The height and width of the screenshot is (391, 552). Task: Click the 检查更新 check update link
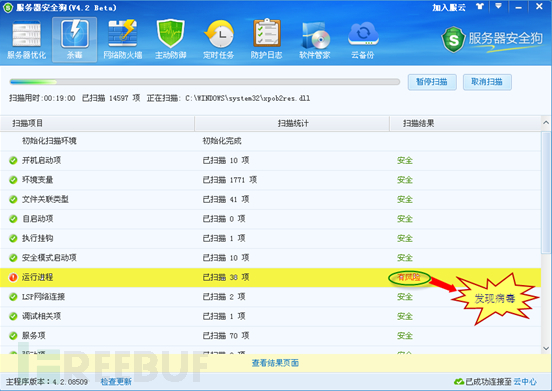(x=116, y=381)
